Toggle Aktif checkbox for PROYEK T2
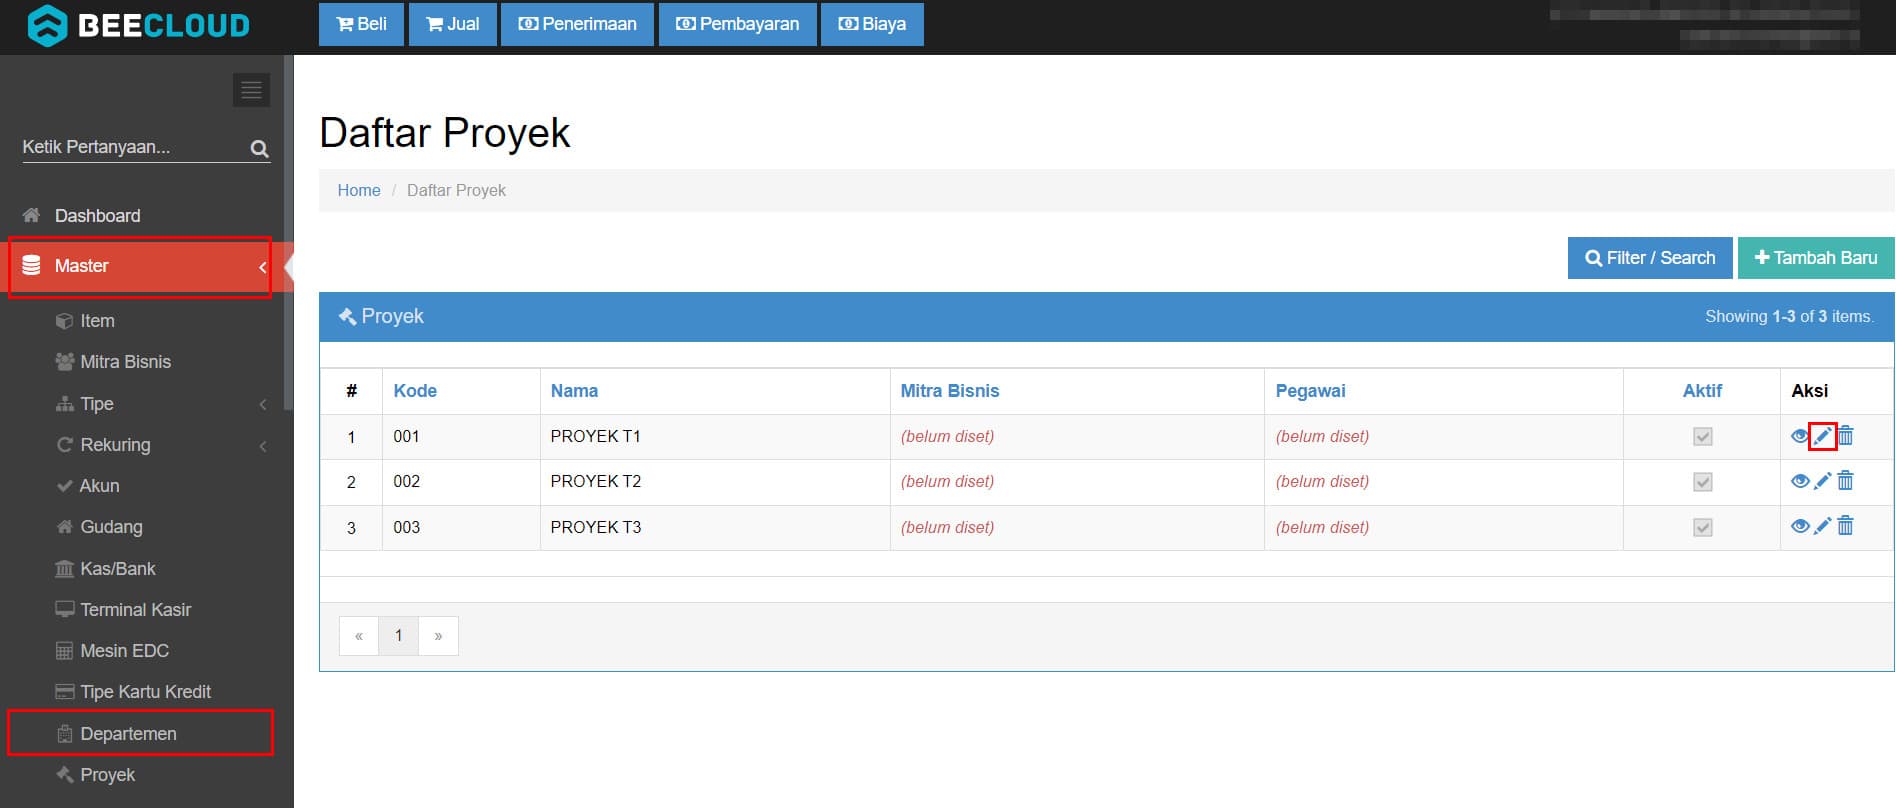 pos(1703,482)
